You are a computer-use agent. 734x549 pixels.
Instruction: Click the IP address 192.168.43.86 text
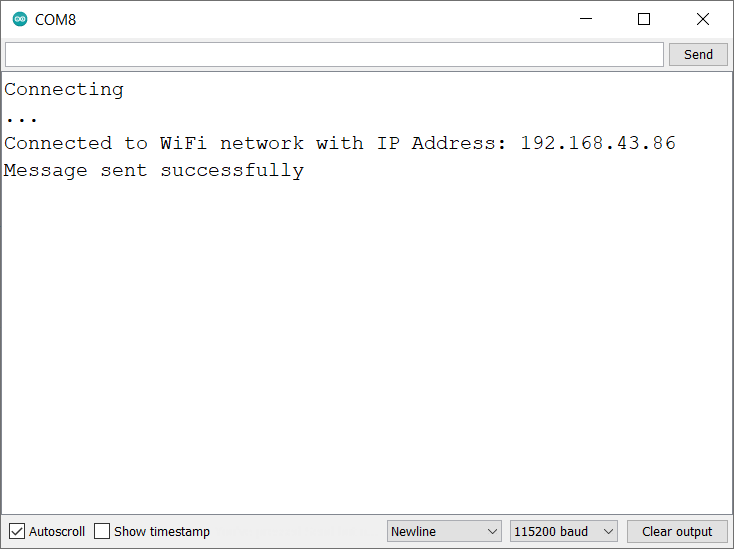(598, 143)
